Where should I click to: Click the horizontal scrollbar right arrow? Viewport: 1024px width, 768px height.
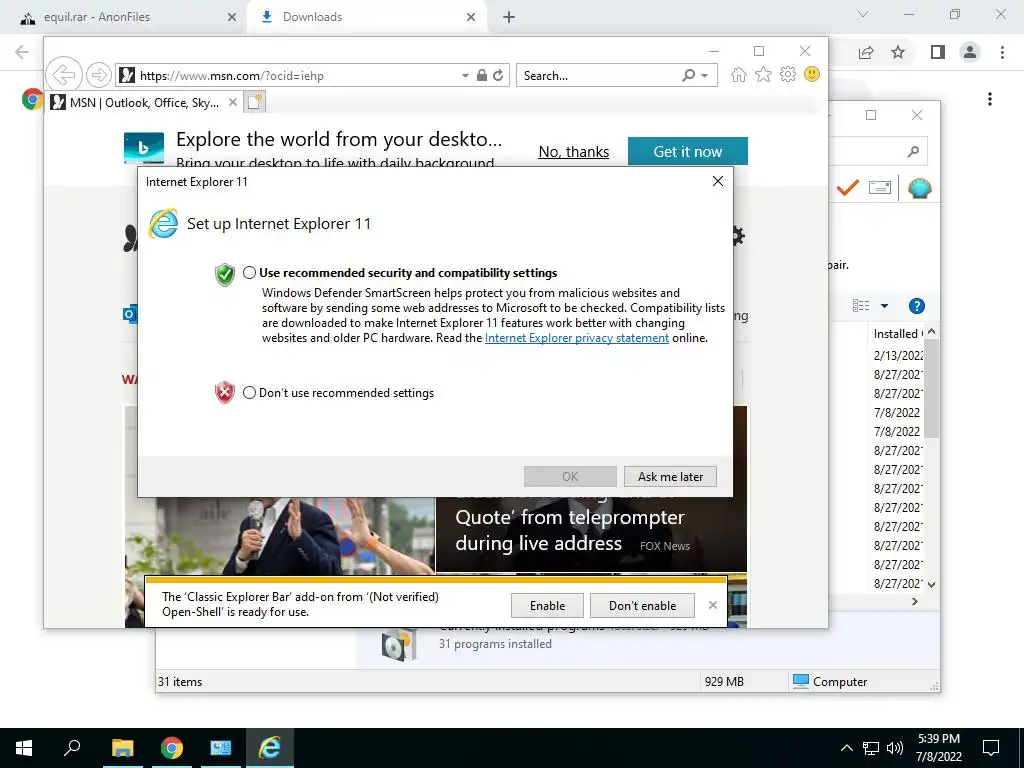[915, 601]
